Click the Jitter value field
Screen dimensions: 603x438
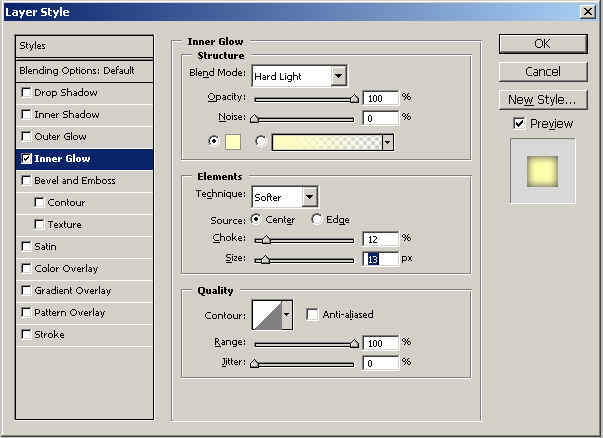380,363
